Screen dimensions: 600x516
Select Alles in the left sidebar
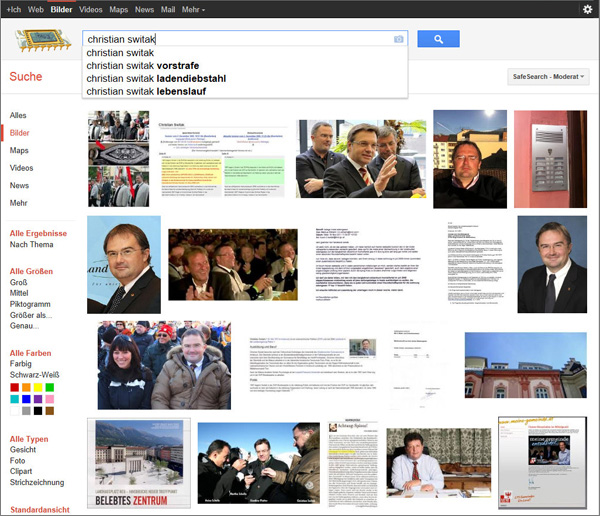tap(18, 115)
